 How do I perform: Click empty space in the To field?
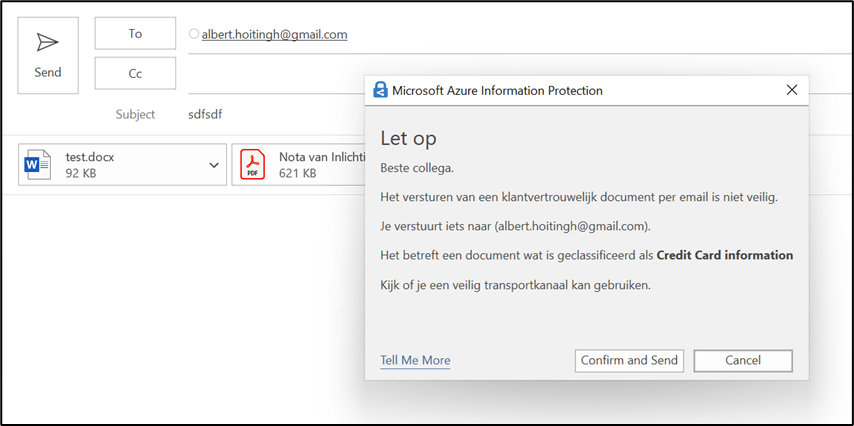pyautogui.click(x=600, y=34)
